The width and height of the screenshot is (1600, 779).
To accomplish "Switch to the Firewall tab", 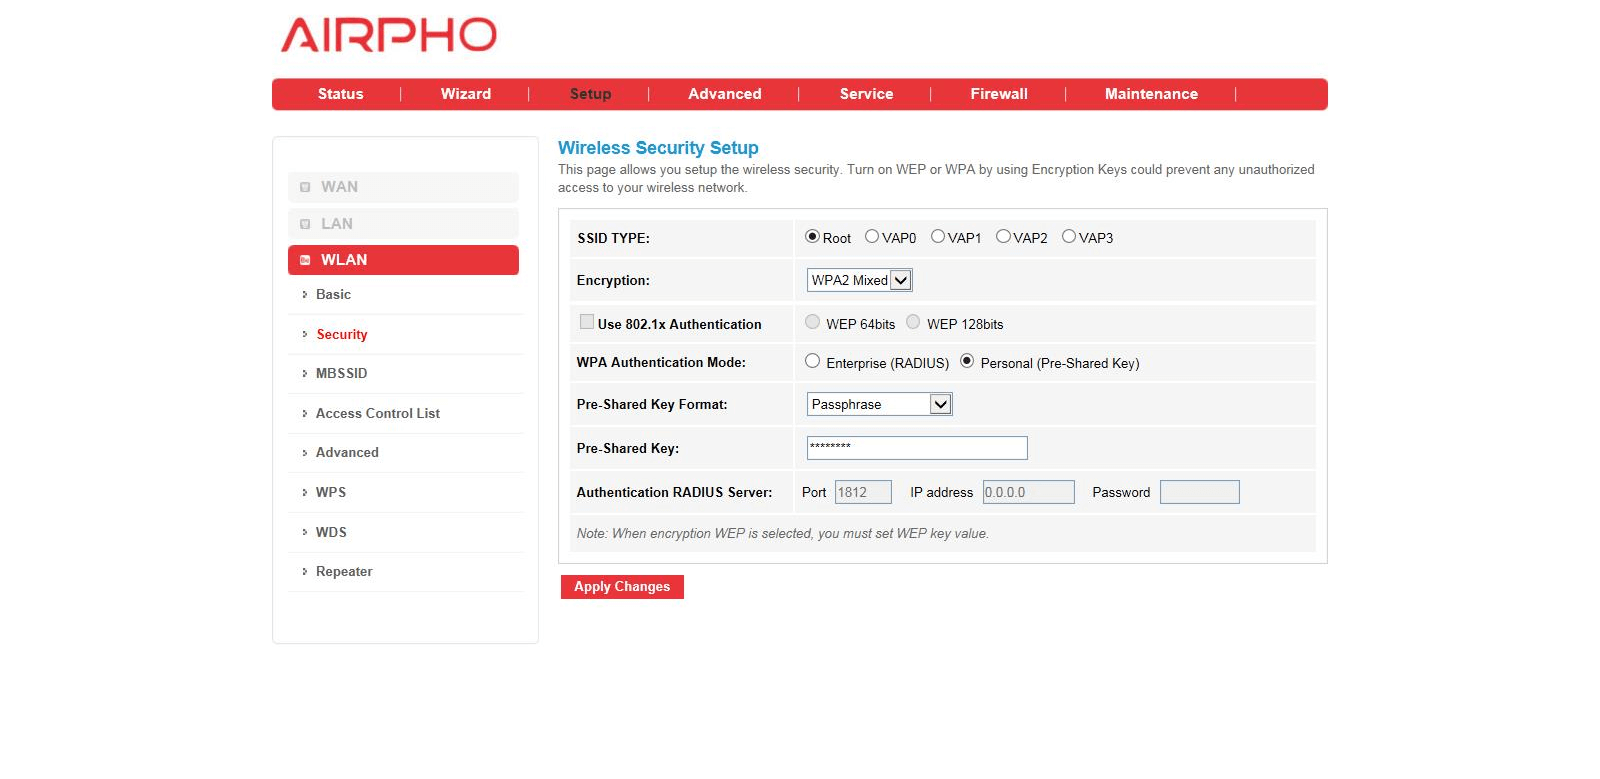I will point(998,94).
